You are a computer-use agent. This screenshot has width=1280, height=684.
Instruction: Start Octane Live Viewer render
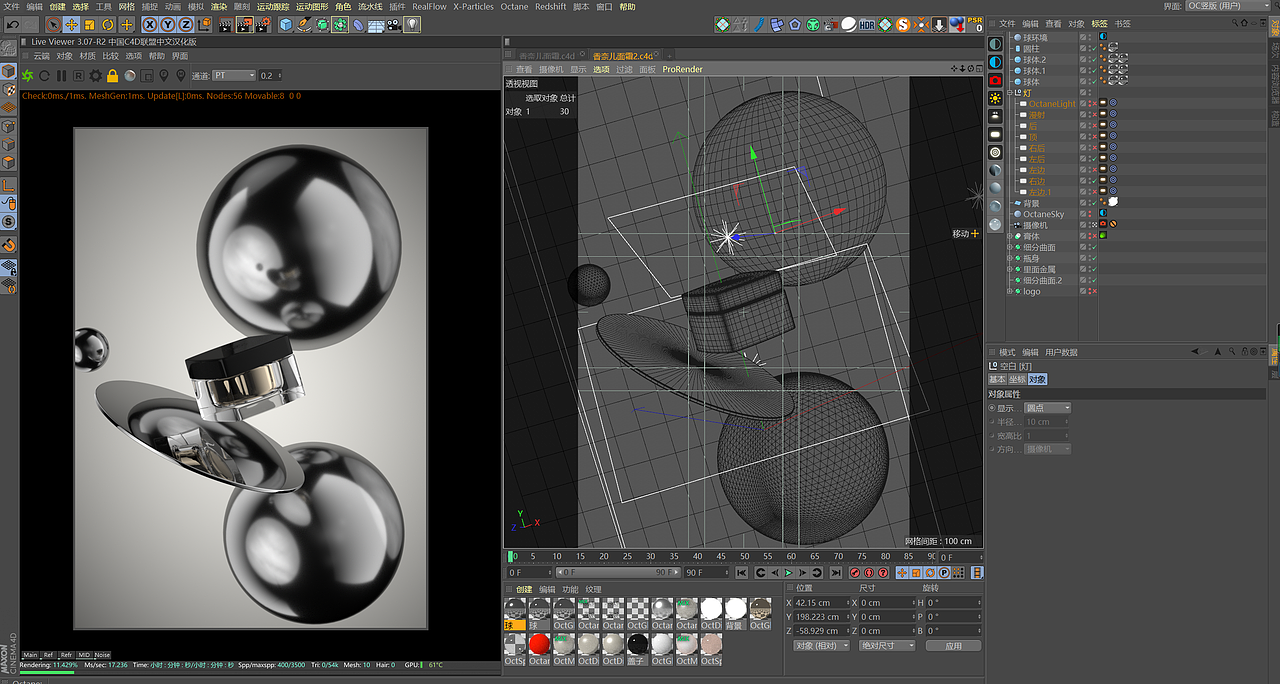(x=27, y=75)
